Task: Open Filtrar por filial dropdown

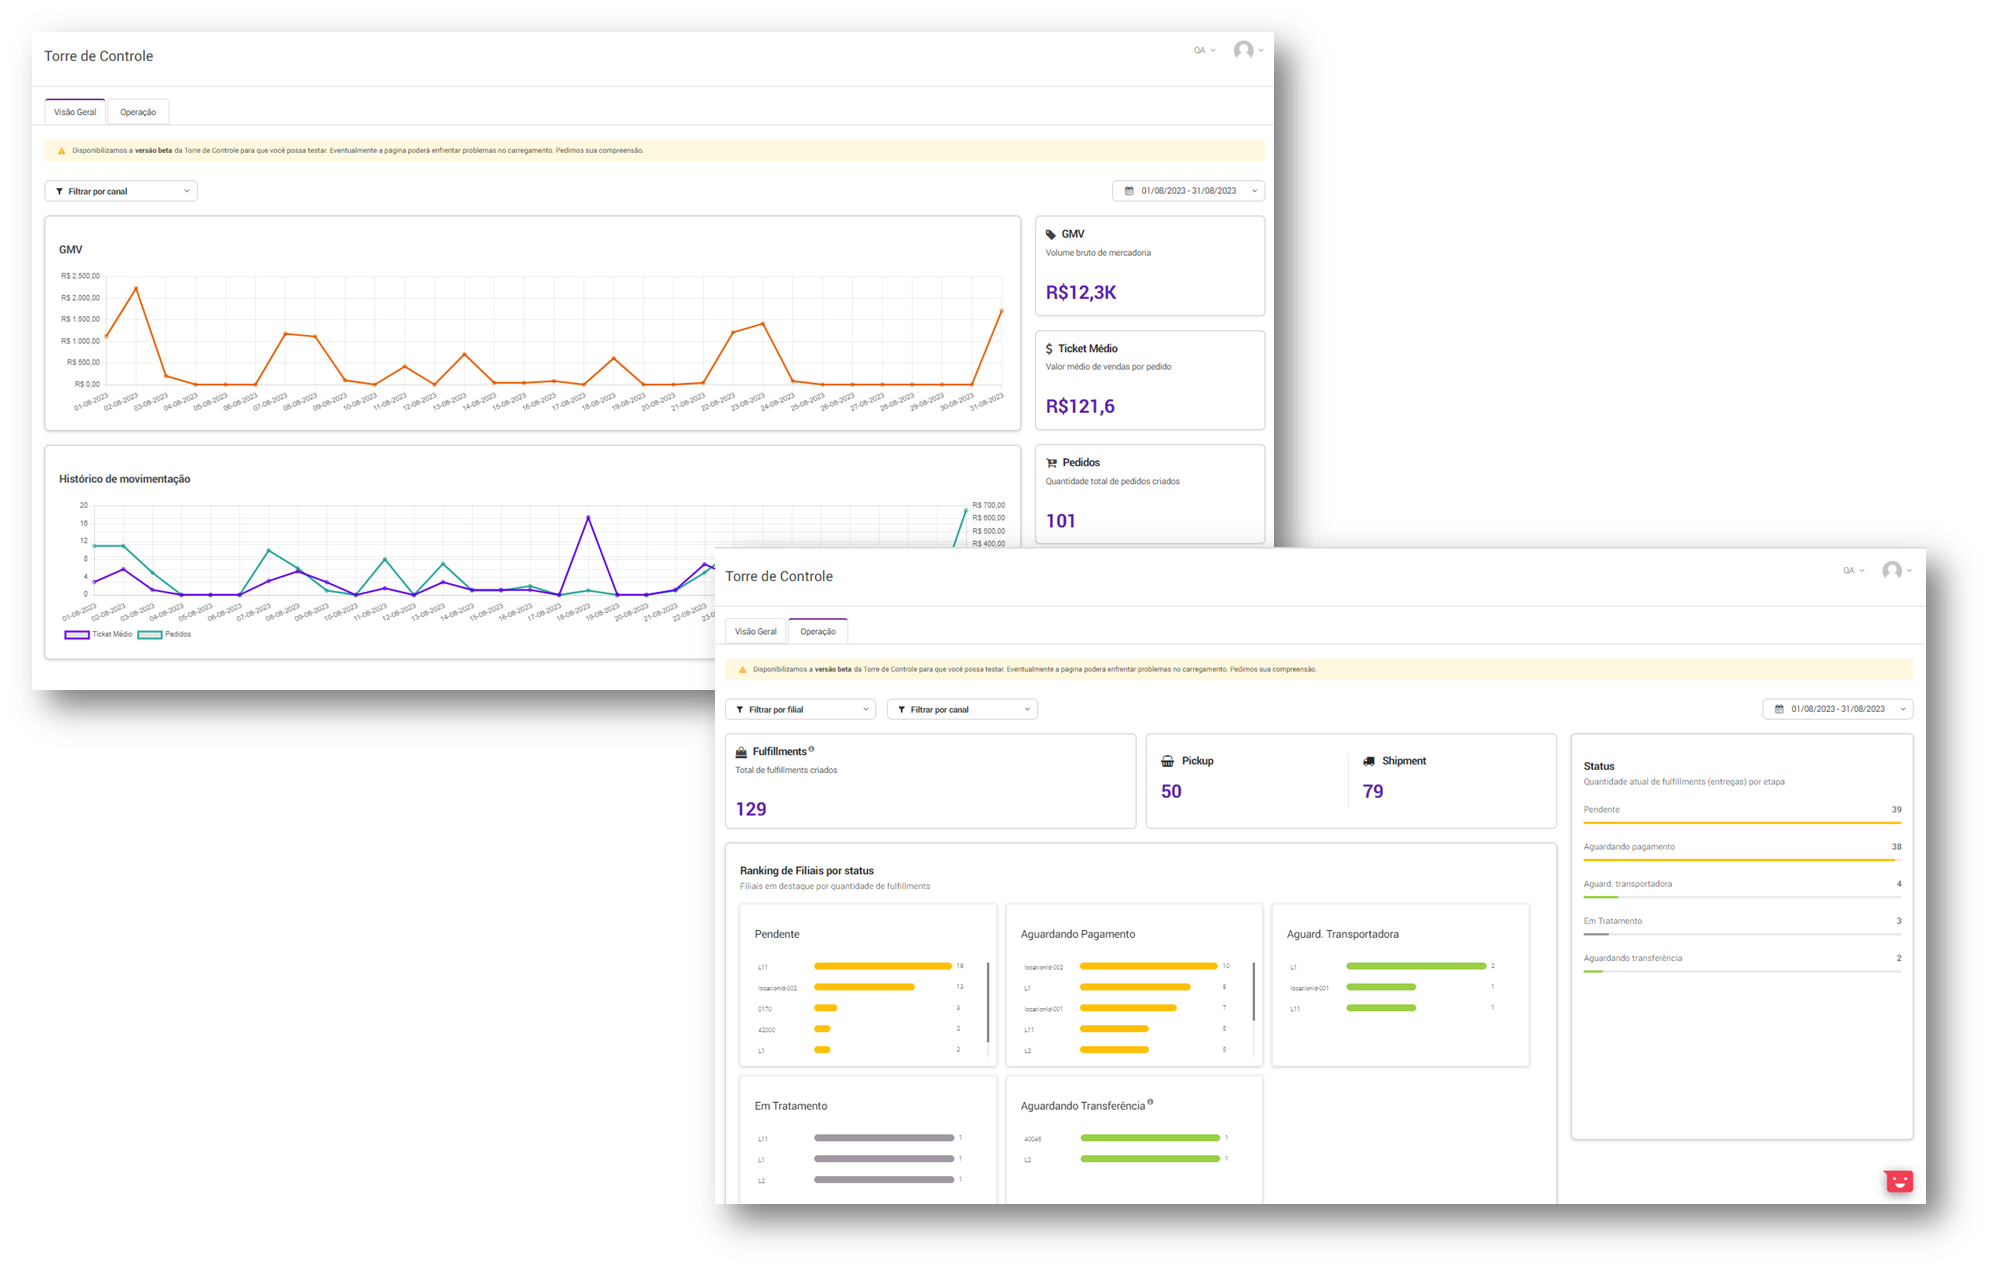Action: 800,709
